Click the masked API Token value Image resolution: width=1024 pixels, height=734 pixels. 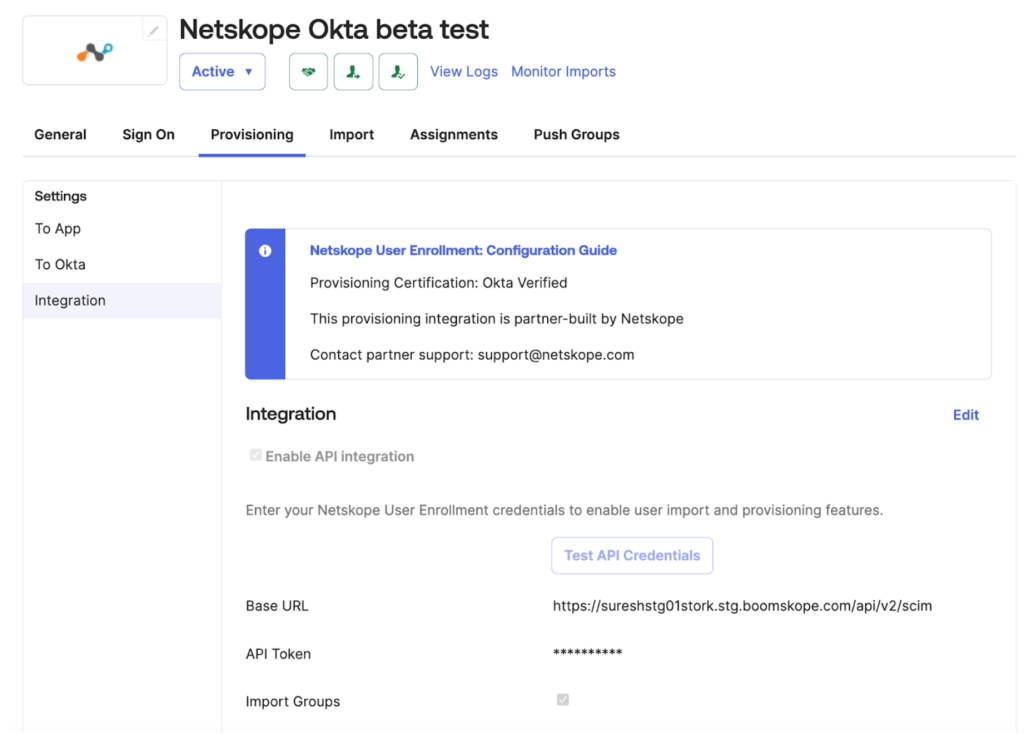587,652
